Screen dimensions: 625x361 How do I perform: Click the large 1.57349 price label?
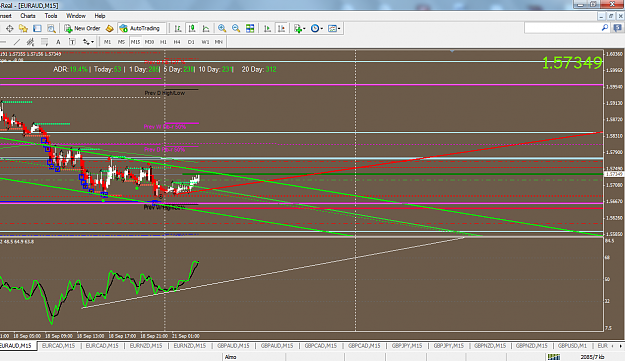[572, 63]
